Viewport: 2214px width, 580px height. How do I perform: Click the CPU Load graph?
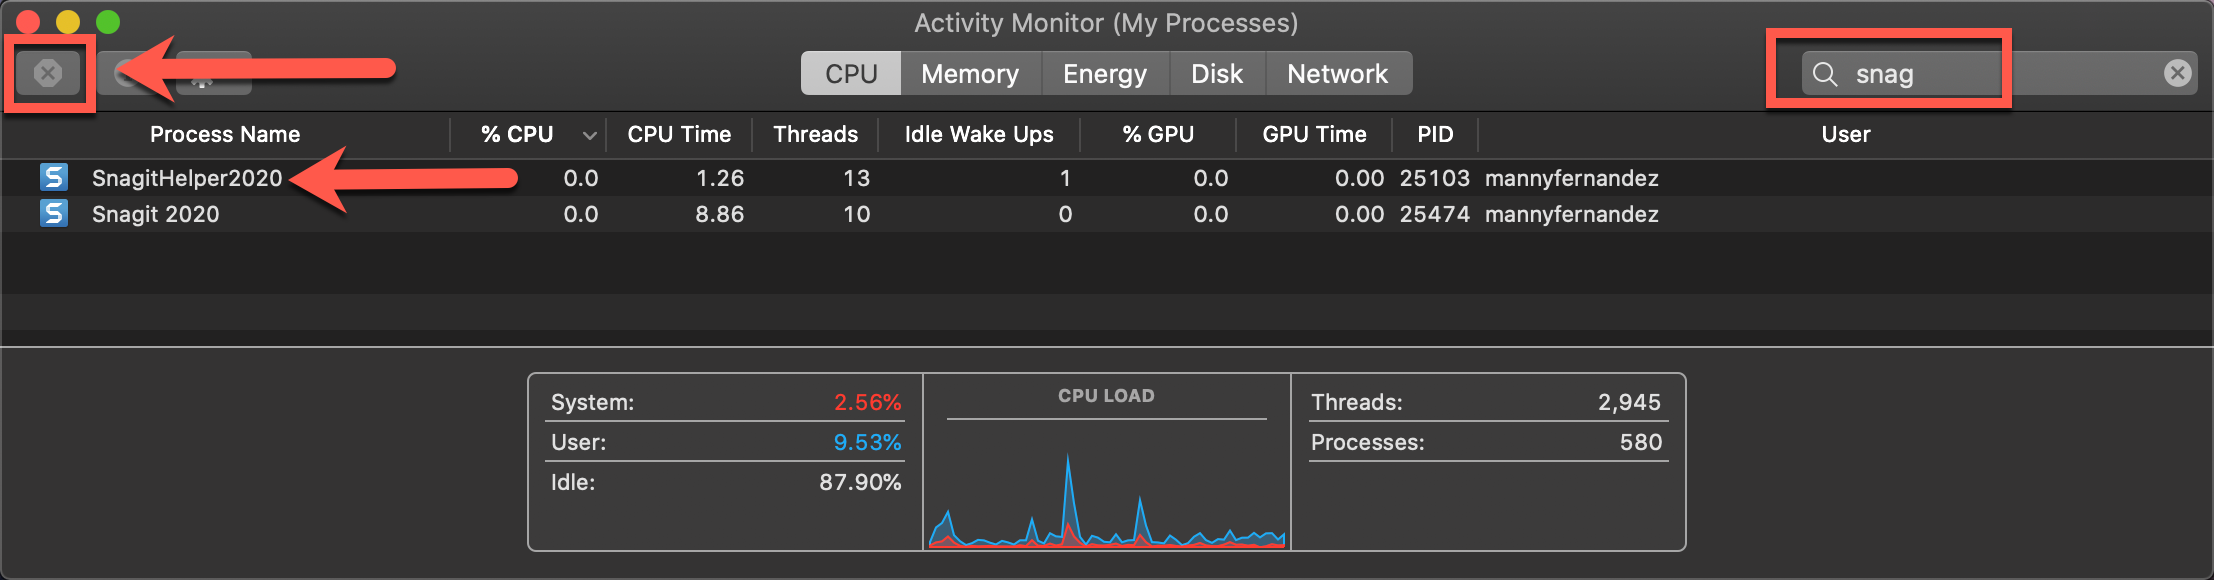pyautogui.click(x=1106, y=490)
